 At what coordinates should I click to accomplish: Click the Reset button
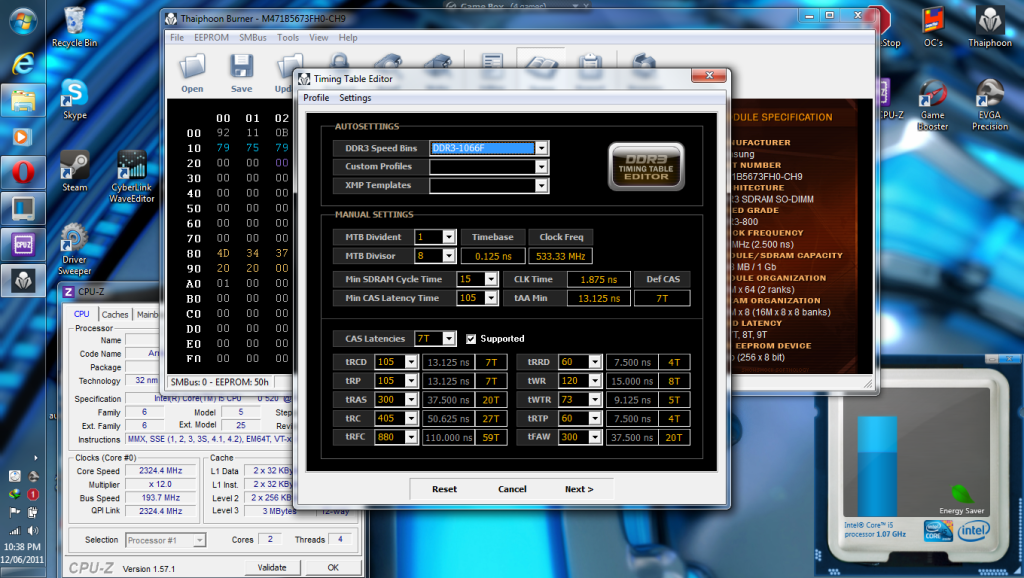pyautogui.click(x=444, y=489)
